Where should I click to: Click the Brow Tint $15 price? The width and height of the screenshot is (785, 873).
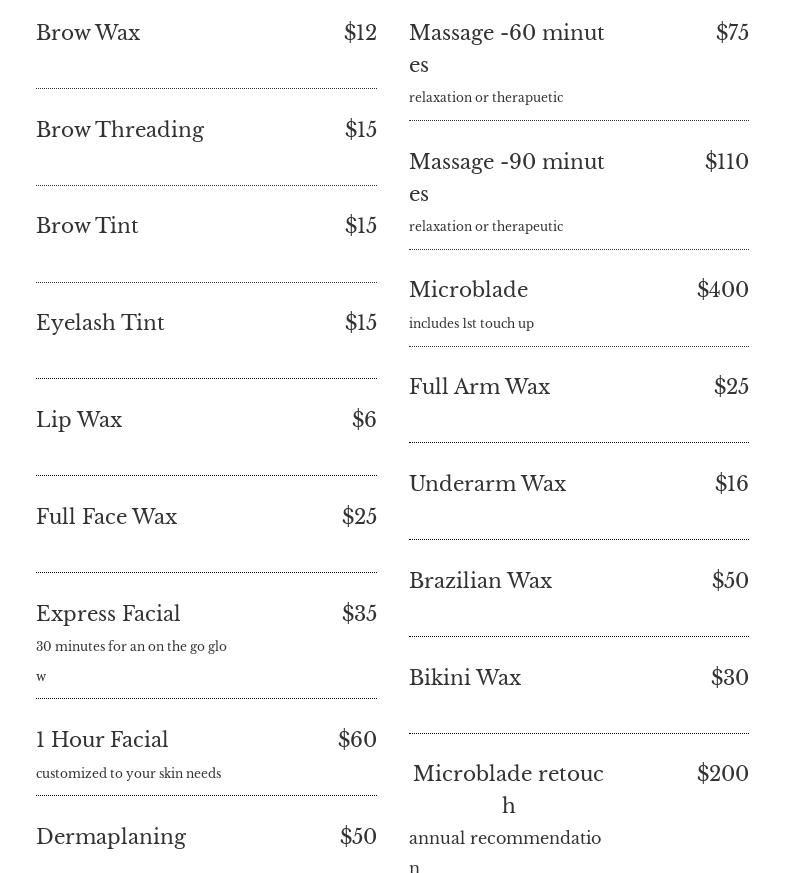click(x=361, y=225)
